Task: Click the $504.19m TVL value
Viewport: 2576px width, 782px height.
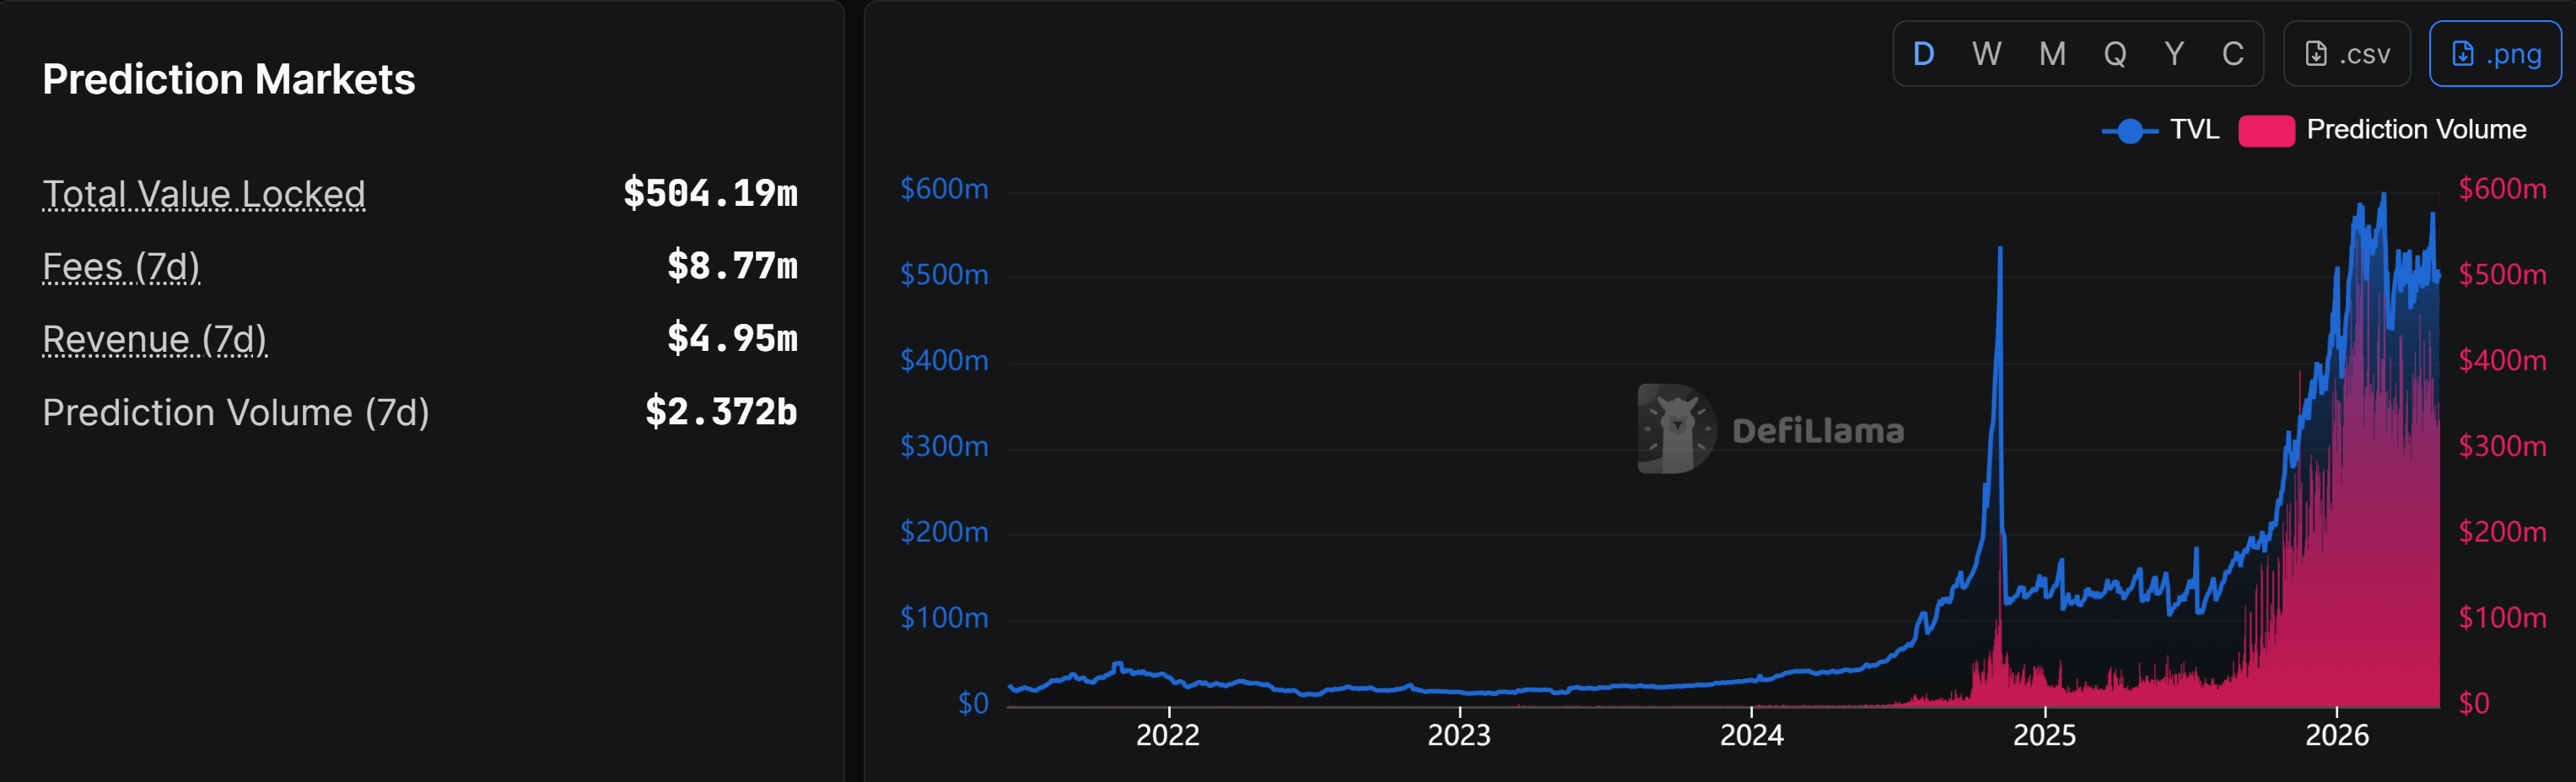Action: [710, 193]
